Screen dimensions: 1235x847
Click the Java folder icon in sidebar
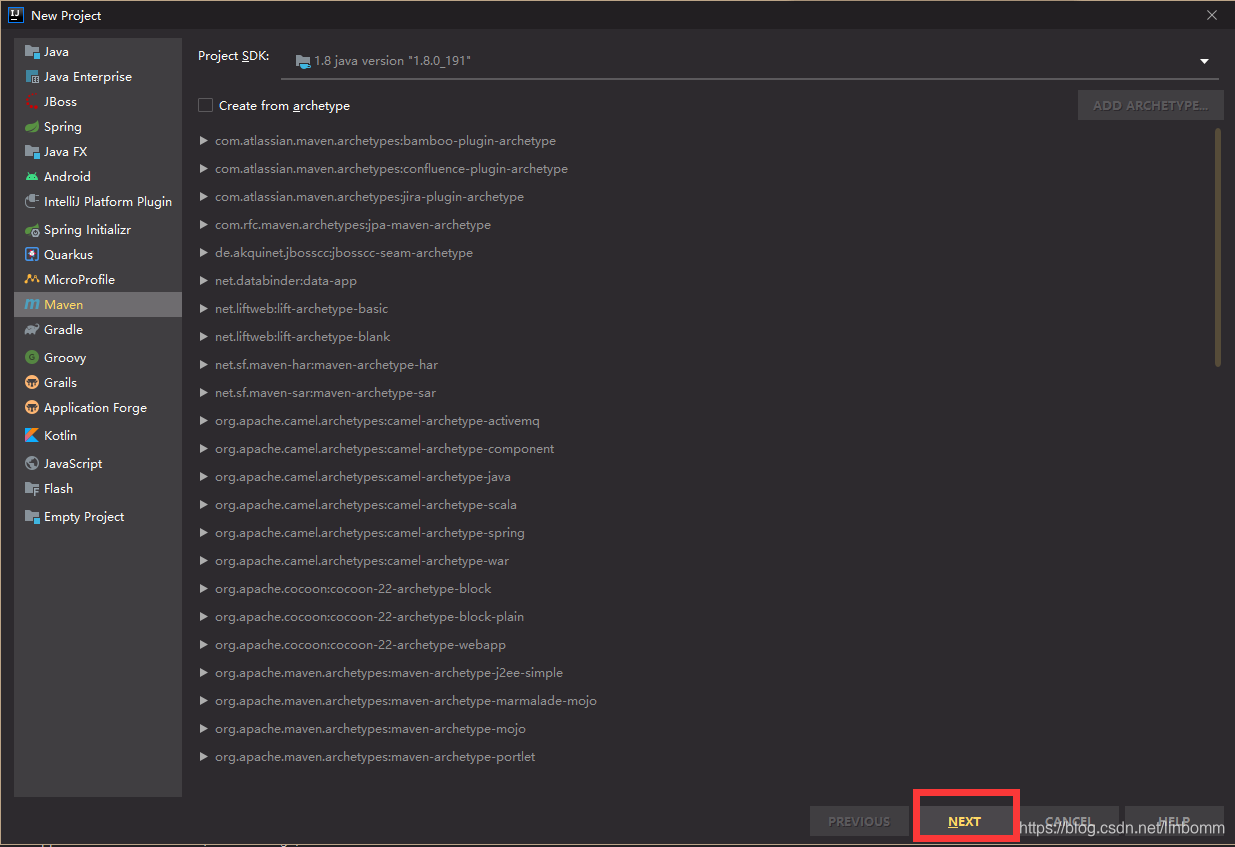32,51
